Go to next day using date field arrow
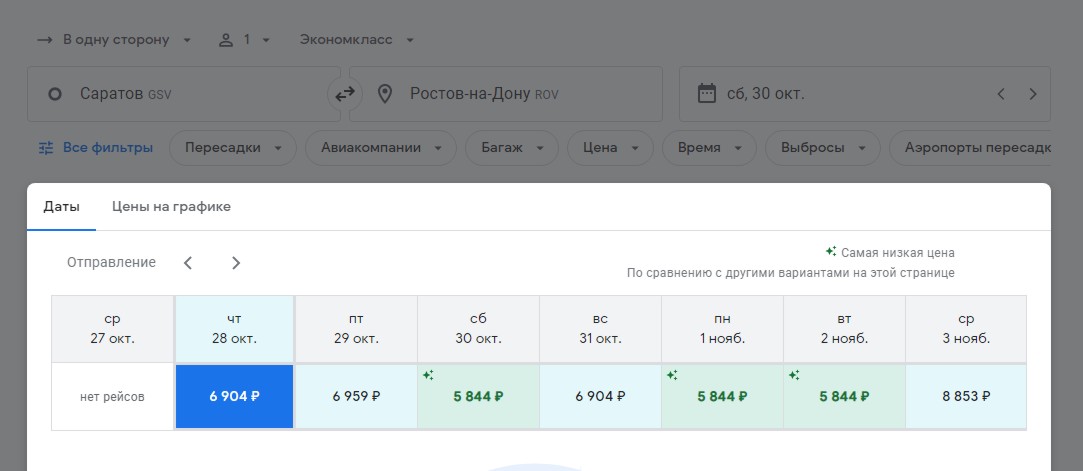This screenshot has height=471, width=1083. point(1033,94)
